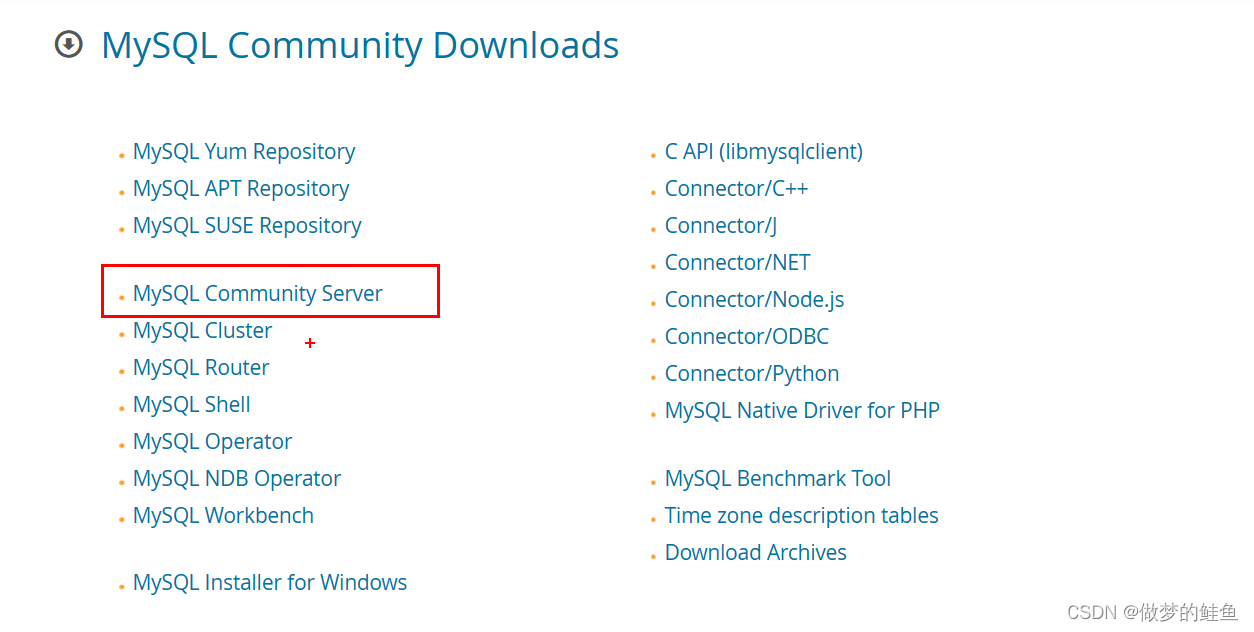The width and height of the screenshot is (1254, 632).
Task: Open the Download Archives link
Action: [756, 553]
